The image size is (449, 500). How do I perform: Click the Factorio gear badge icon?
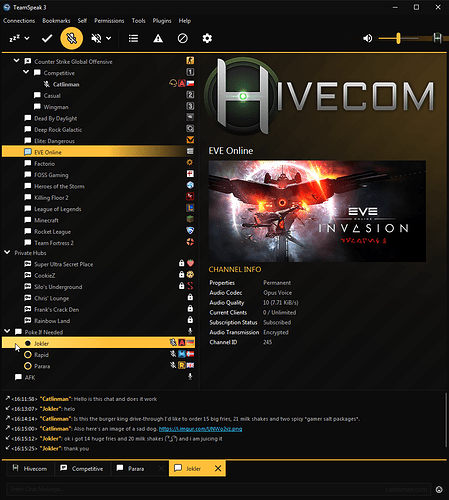coord(190,162)
